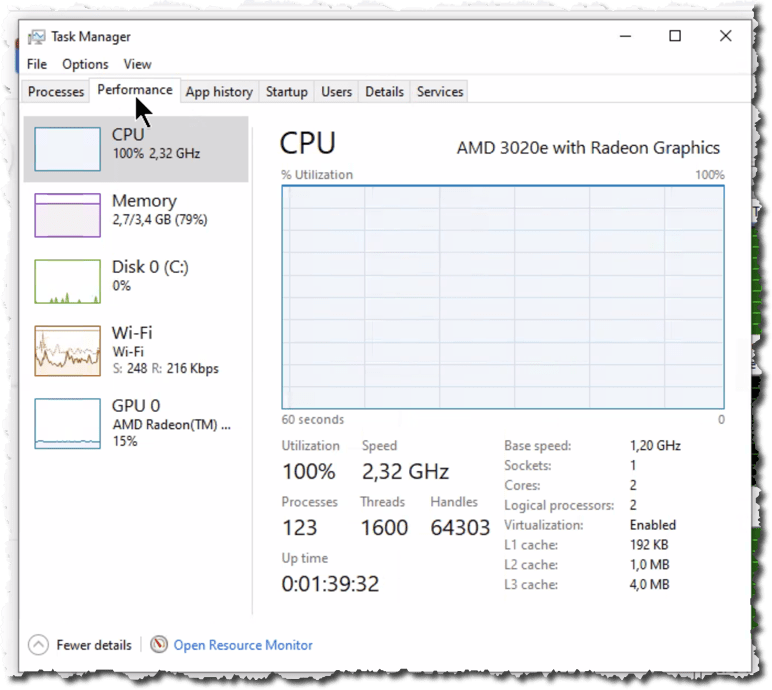Click the Threads count 1600
Image resolution: width=772 pixels, height=690 pixels.
(x=385, y=527)
